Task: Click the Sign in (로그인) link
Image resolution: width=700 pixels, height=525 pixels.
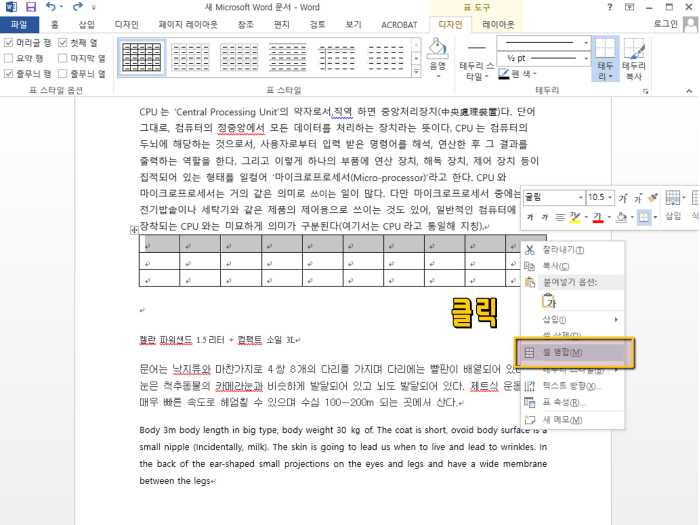Action: point(666,24)
